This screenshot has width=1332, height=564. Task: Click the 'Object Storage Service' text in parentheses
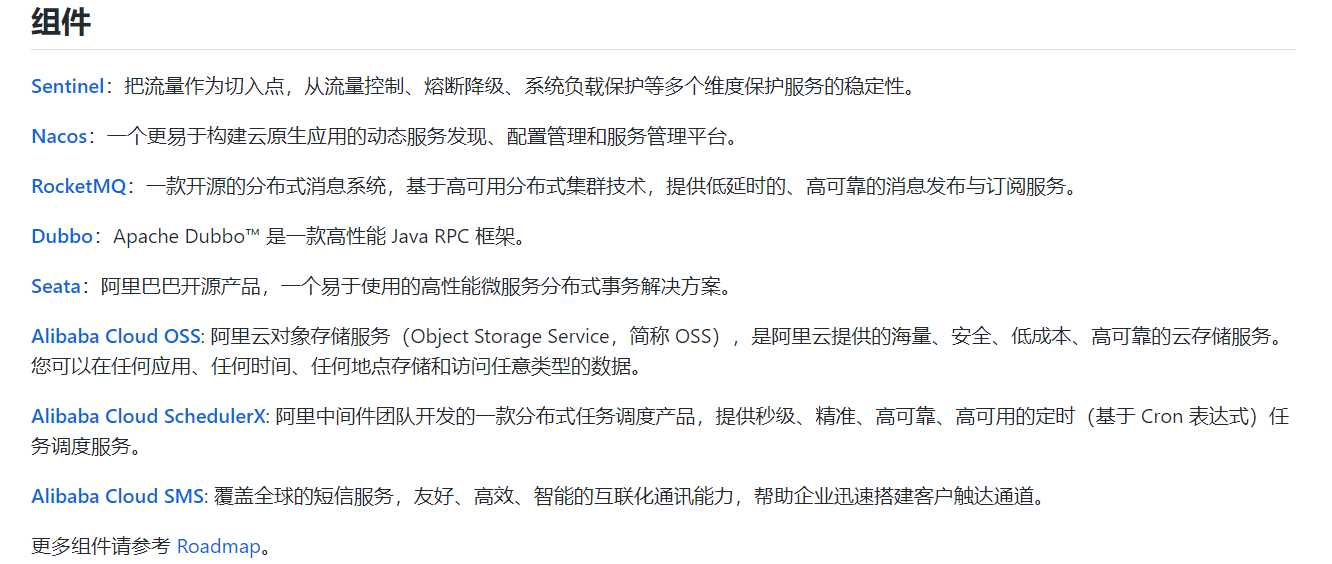pyautogui.click(x=510, y=336)
